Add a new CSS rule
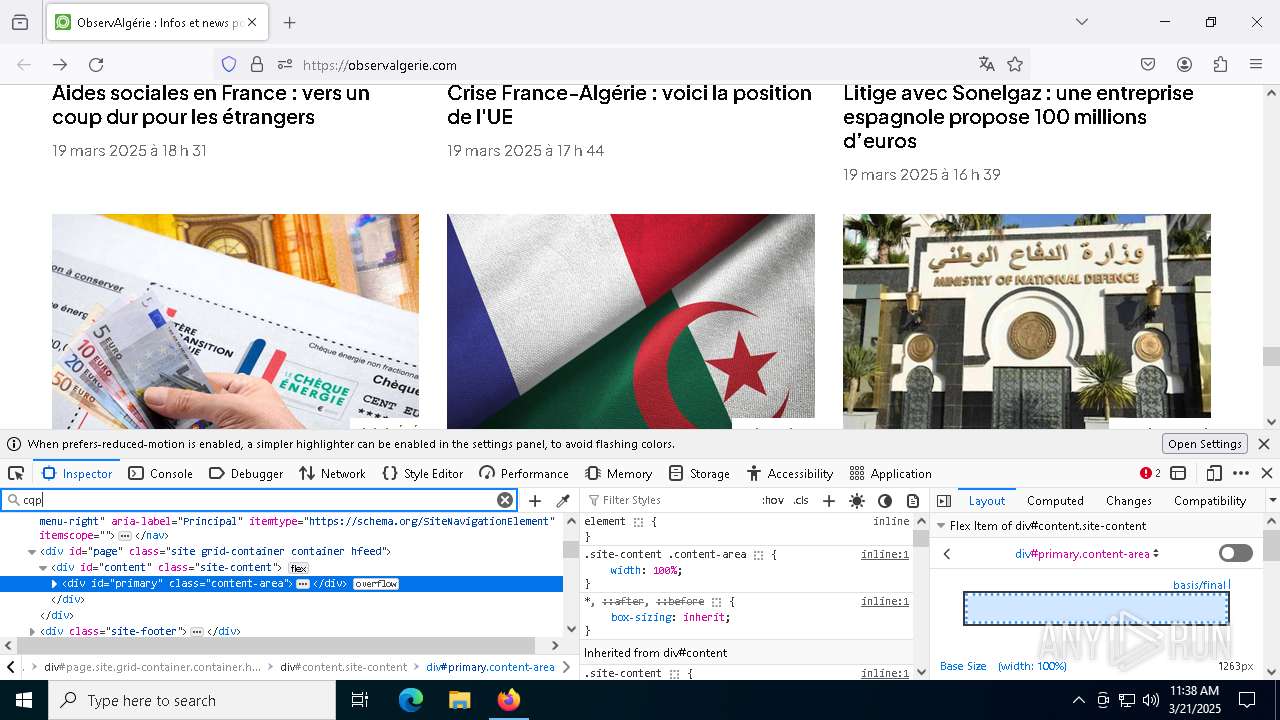 [x=828, y=500]
